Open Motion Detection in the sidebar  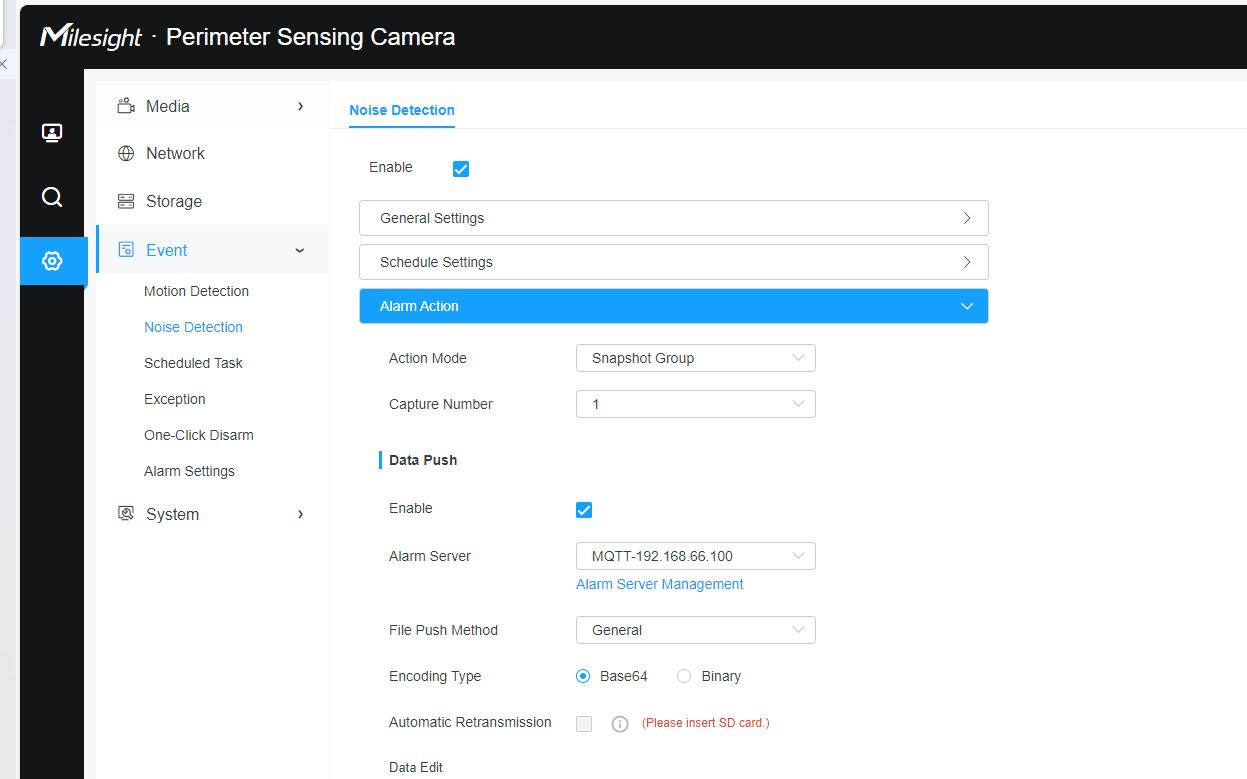[196, 291]
